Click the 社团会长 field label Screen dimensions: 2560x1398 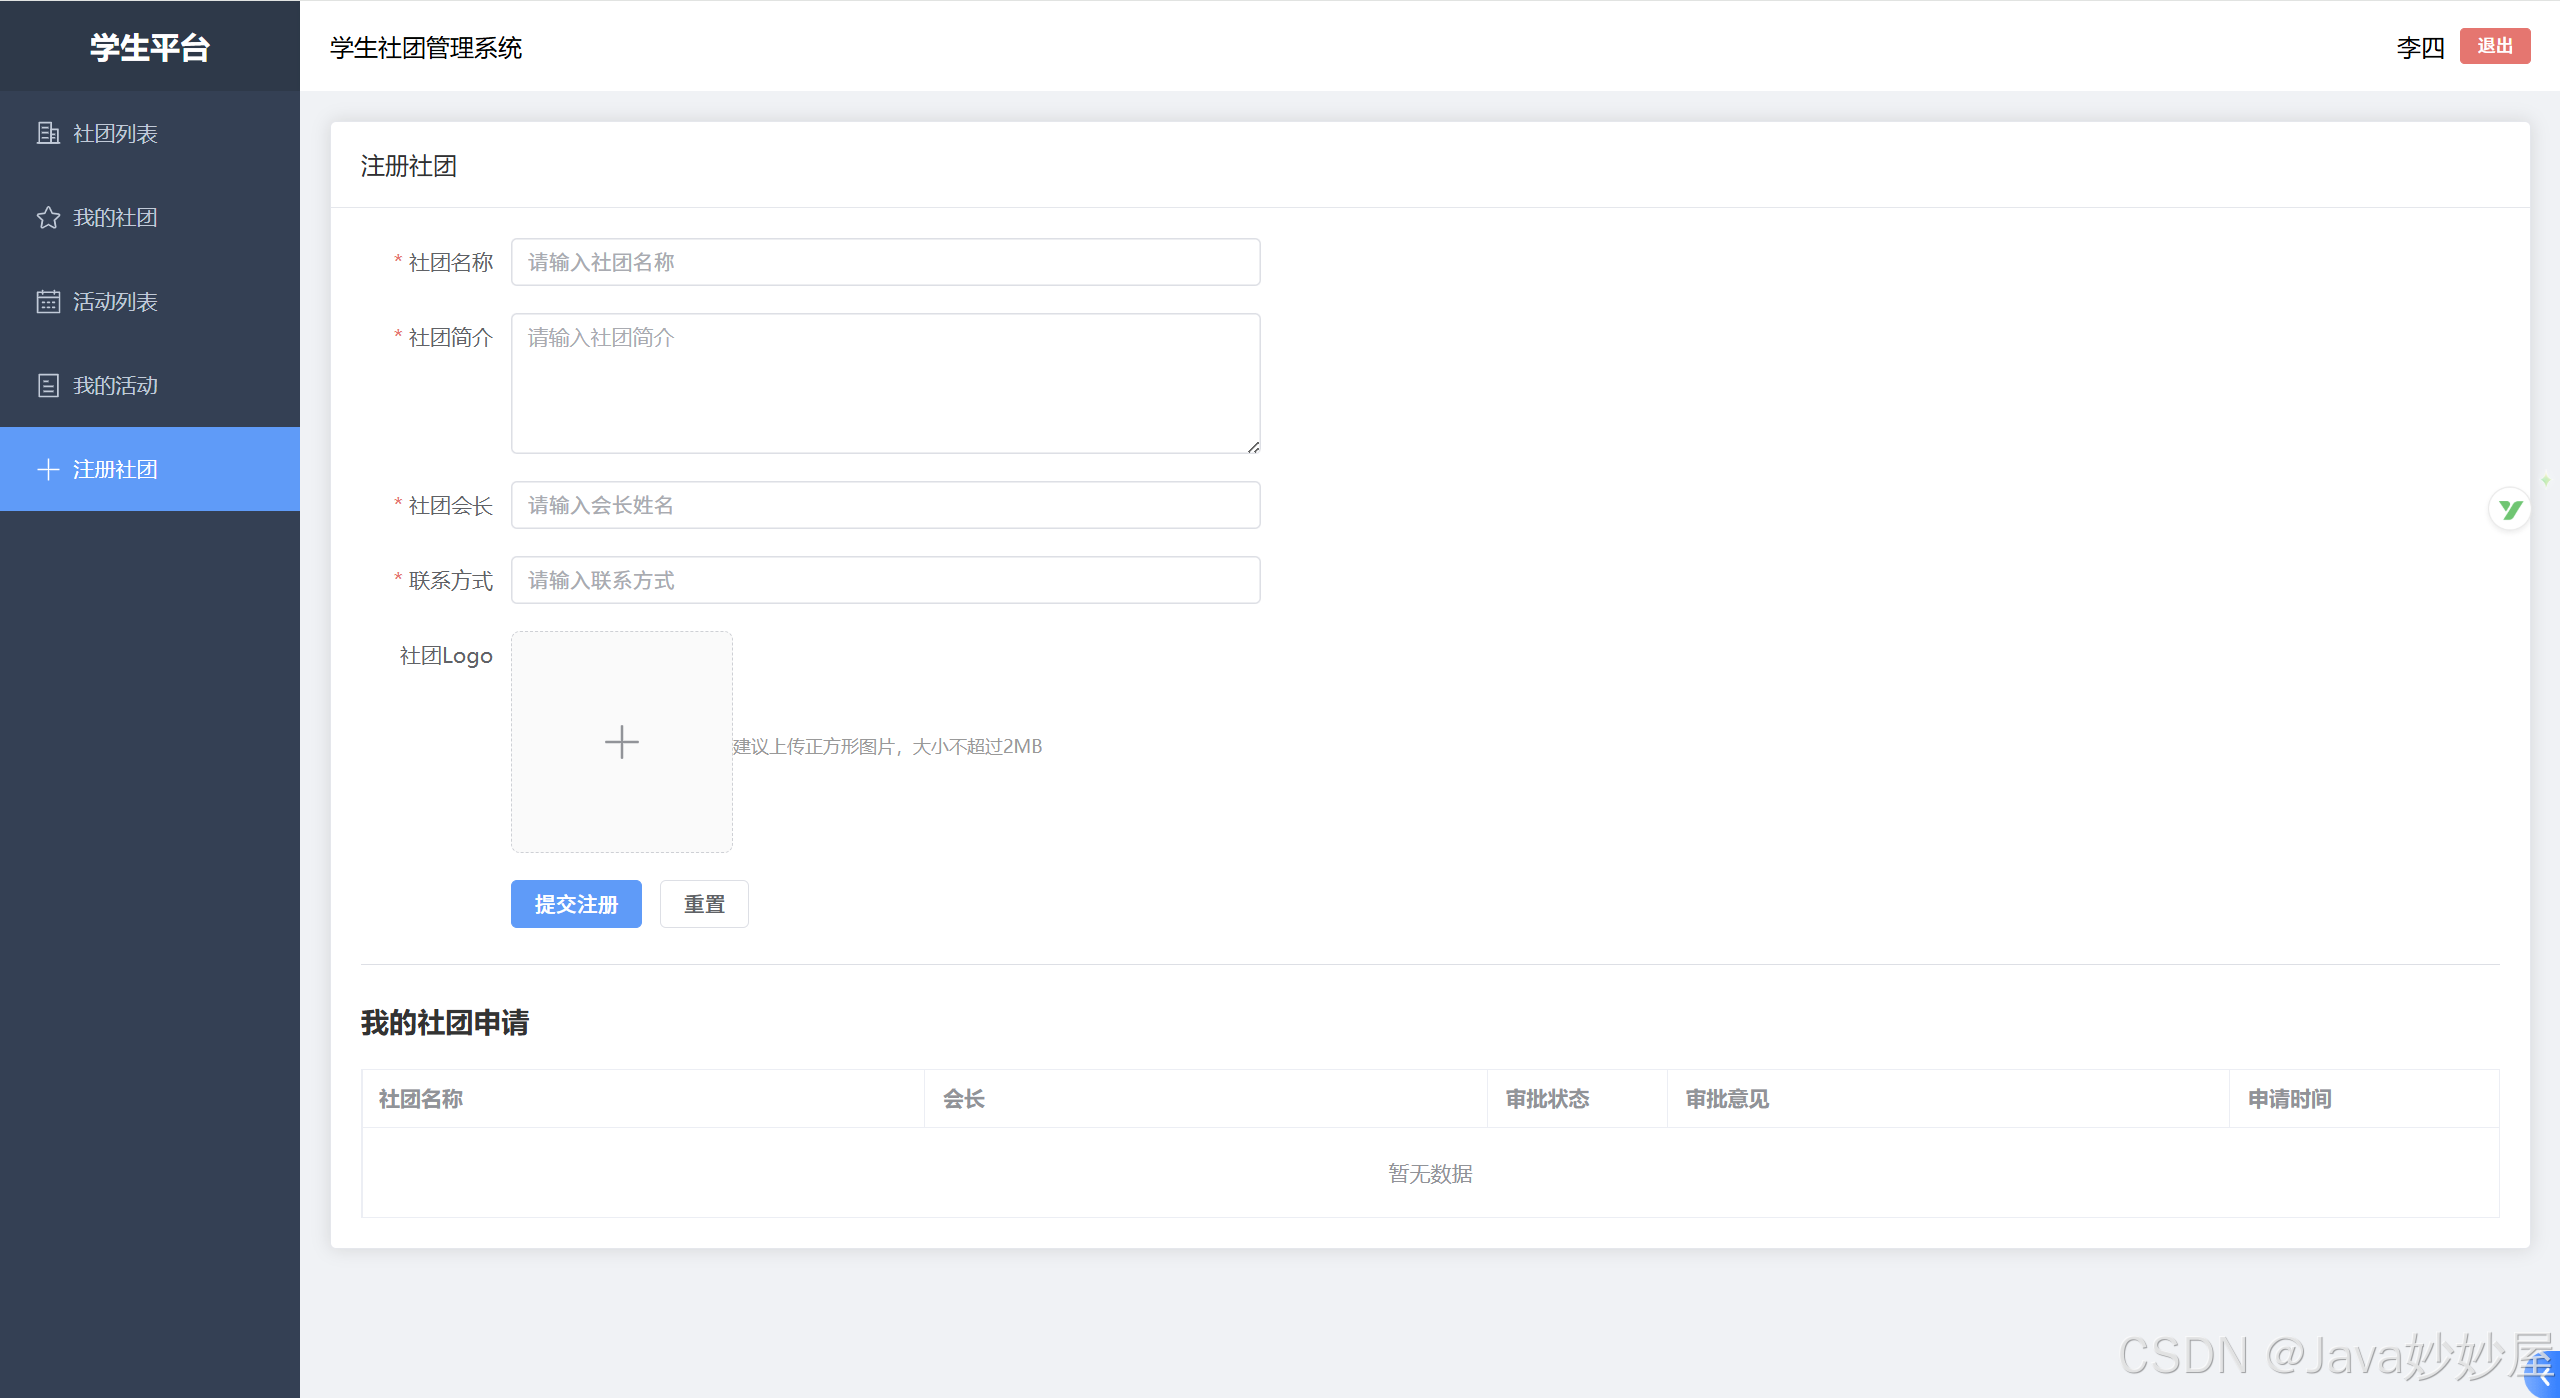pos(451,505)
